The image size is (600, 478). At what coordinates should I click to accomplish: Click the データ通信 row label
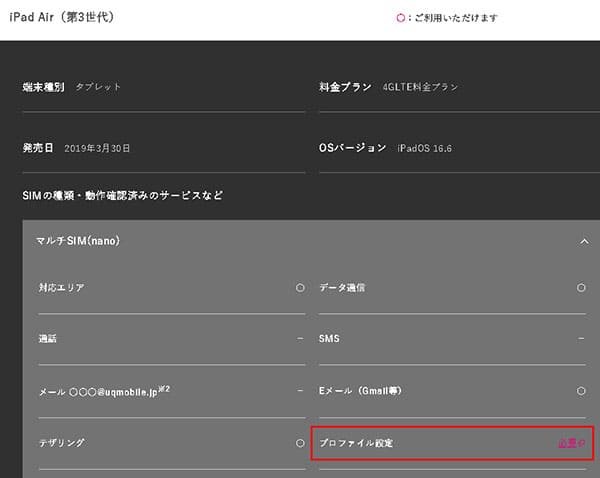coord(342,287)
